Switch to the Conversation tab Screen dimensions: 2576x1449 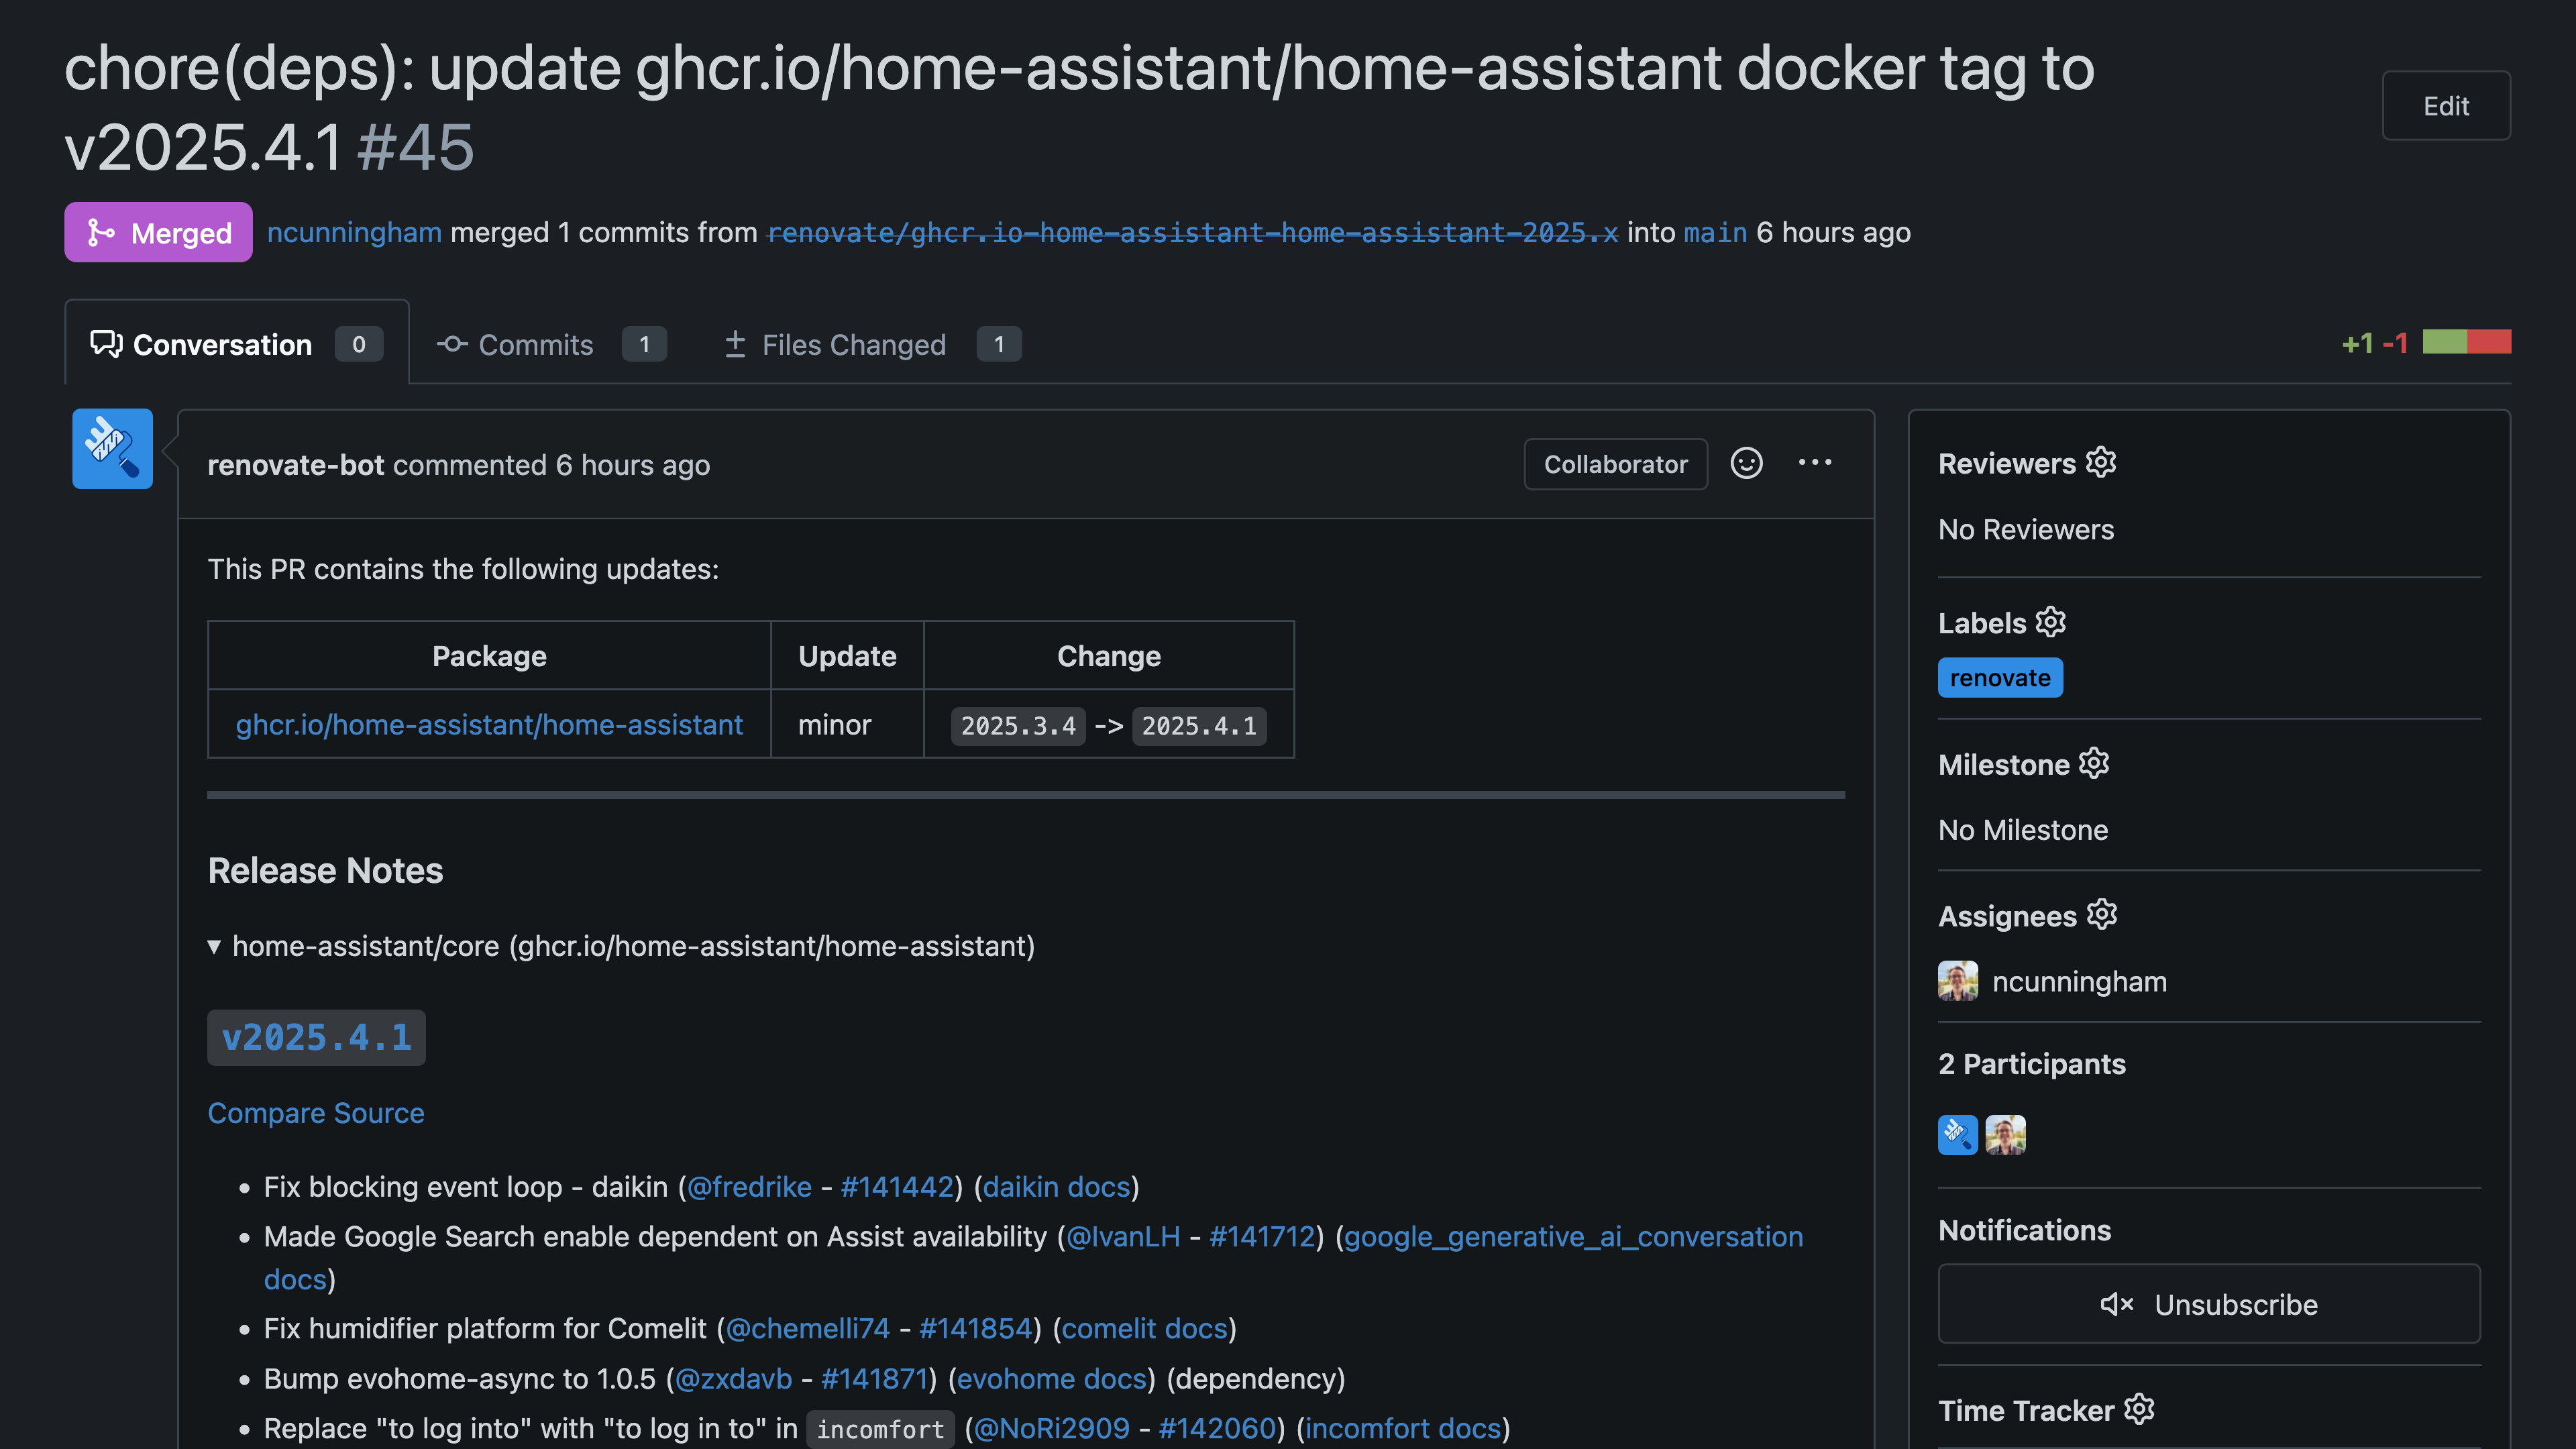point(237,344)
